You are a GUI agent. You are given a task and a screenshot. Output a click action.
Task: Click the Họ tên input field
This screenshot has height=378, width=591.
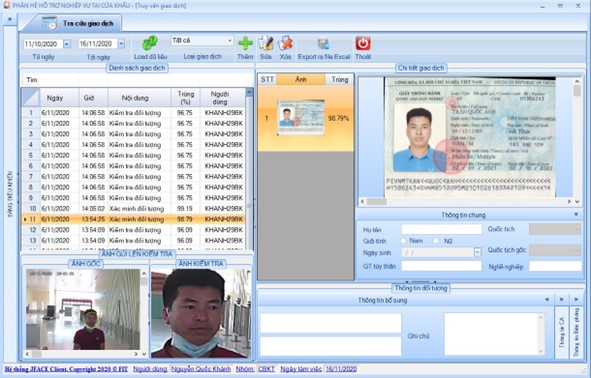point(441,229)
